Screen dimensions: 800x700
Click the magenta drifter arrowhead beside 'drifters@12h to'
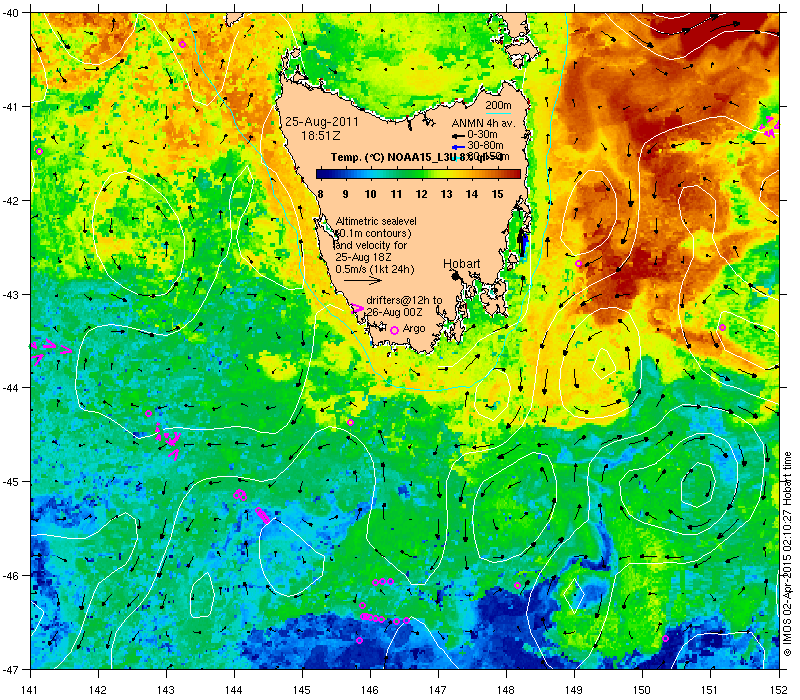358,308
